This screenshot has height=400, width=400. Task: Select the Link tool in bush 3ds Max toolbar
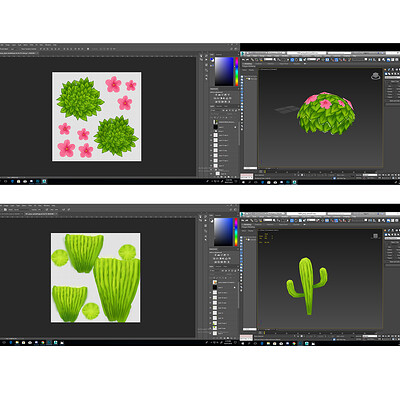tap(252, 59)
